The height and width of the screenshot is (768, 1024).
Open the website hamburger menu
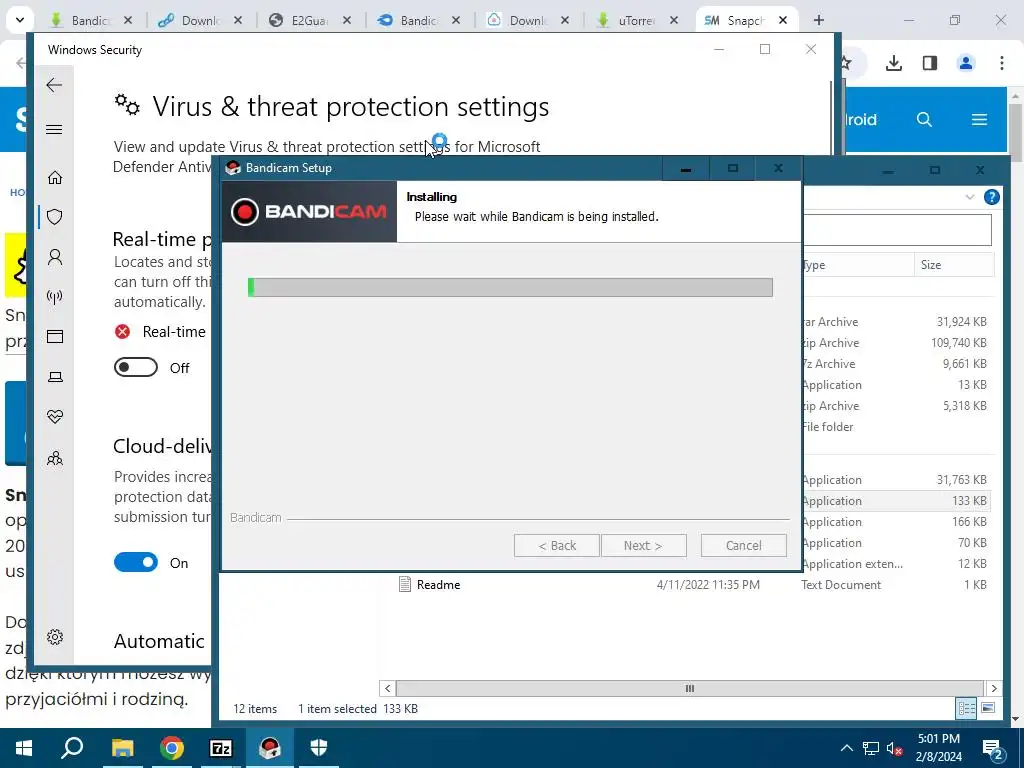979,120
